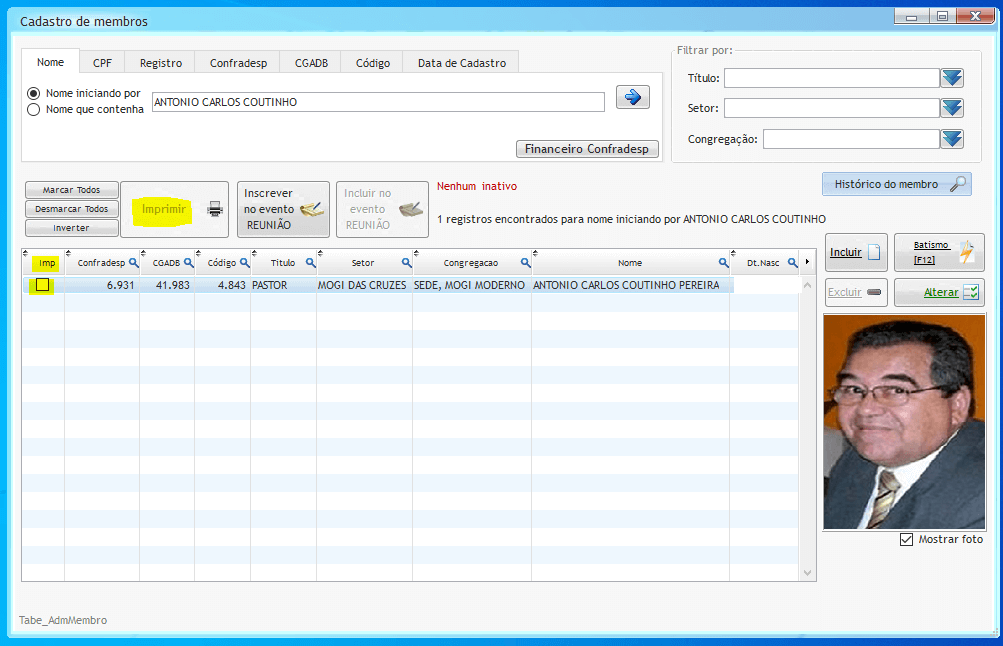
Task: Expand the Setor filter dropdown
Action: [x=951, y=108]
